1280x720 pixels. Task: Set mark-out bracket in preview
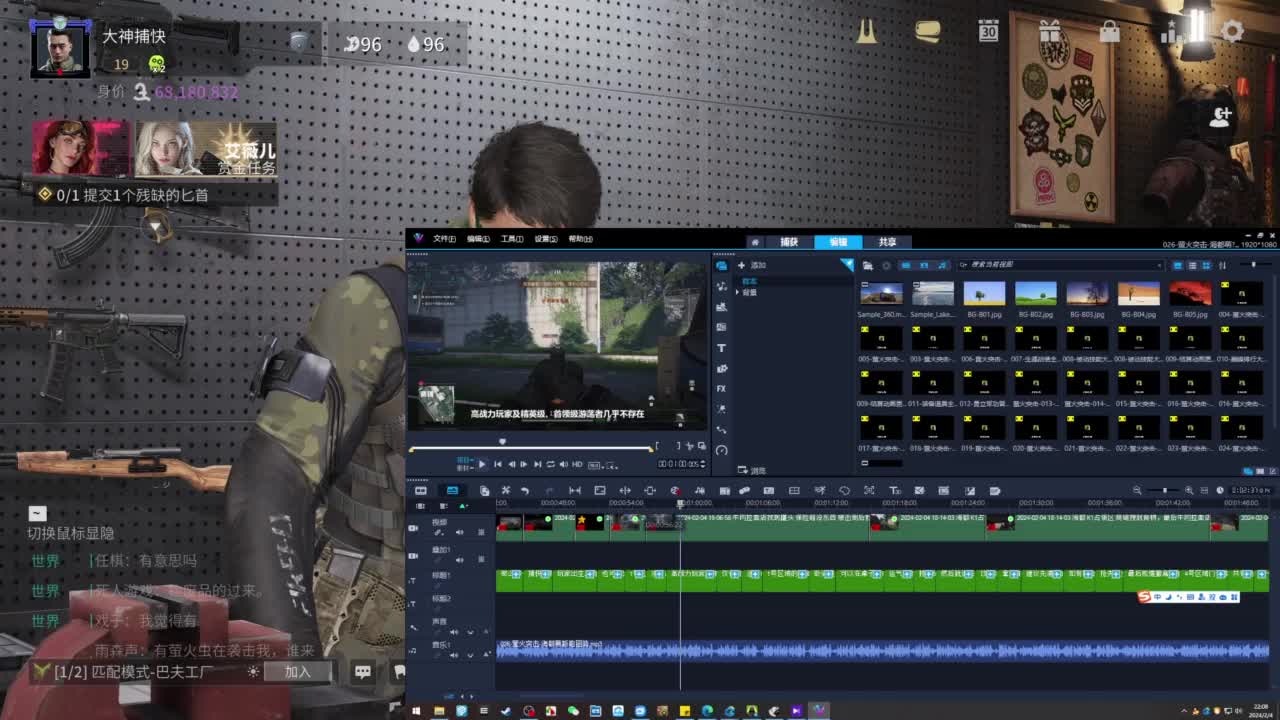pos(678,446)
